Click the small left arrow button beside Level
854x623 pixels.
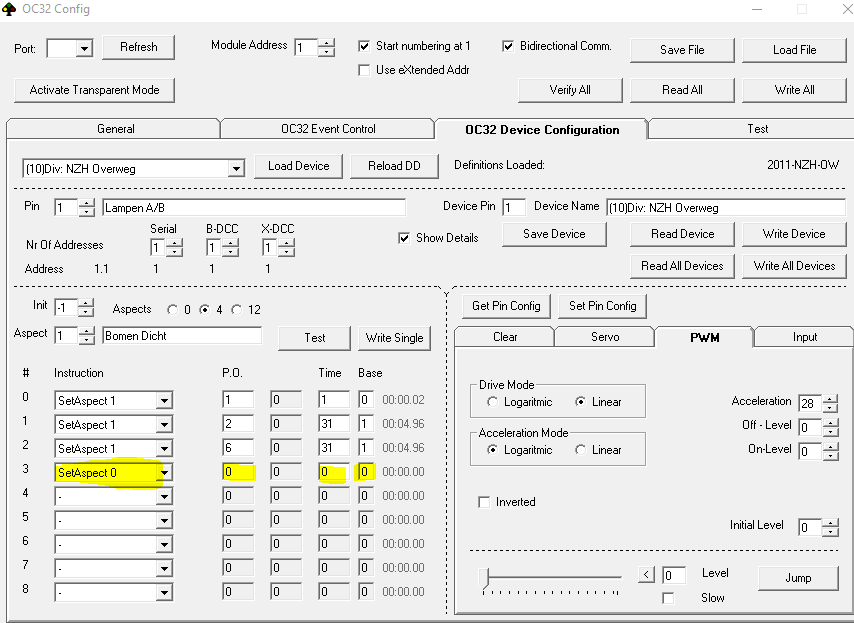click(647, 575)
